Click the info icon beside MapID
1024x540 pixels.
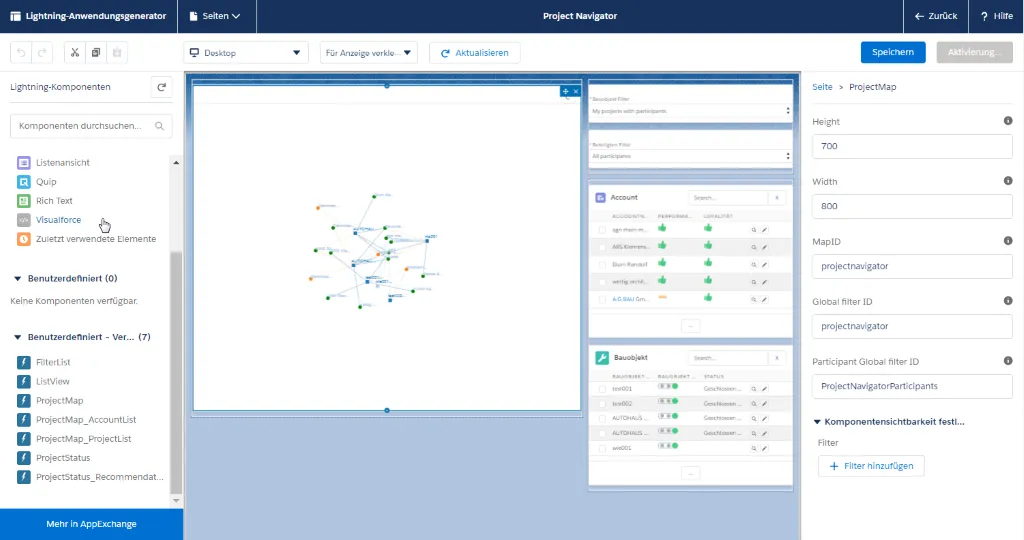click(x=1008, y=241)
